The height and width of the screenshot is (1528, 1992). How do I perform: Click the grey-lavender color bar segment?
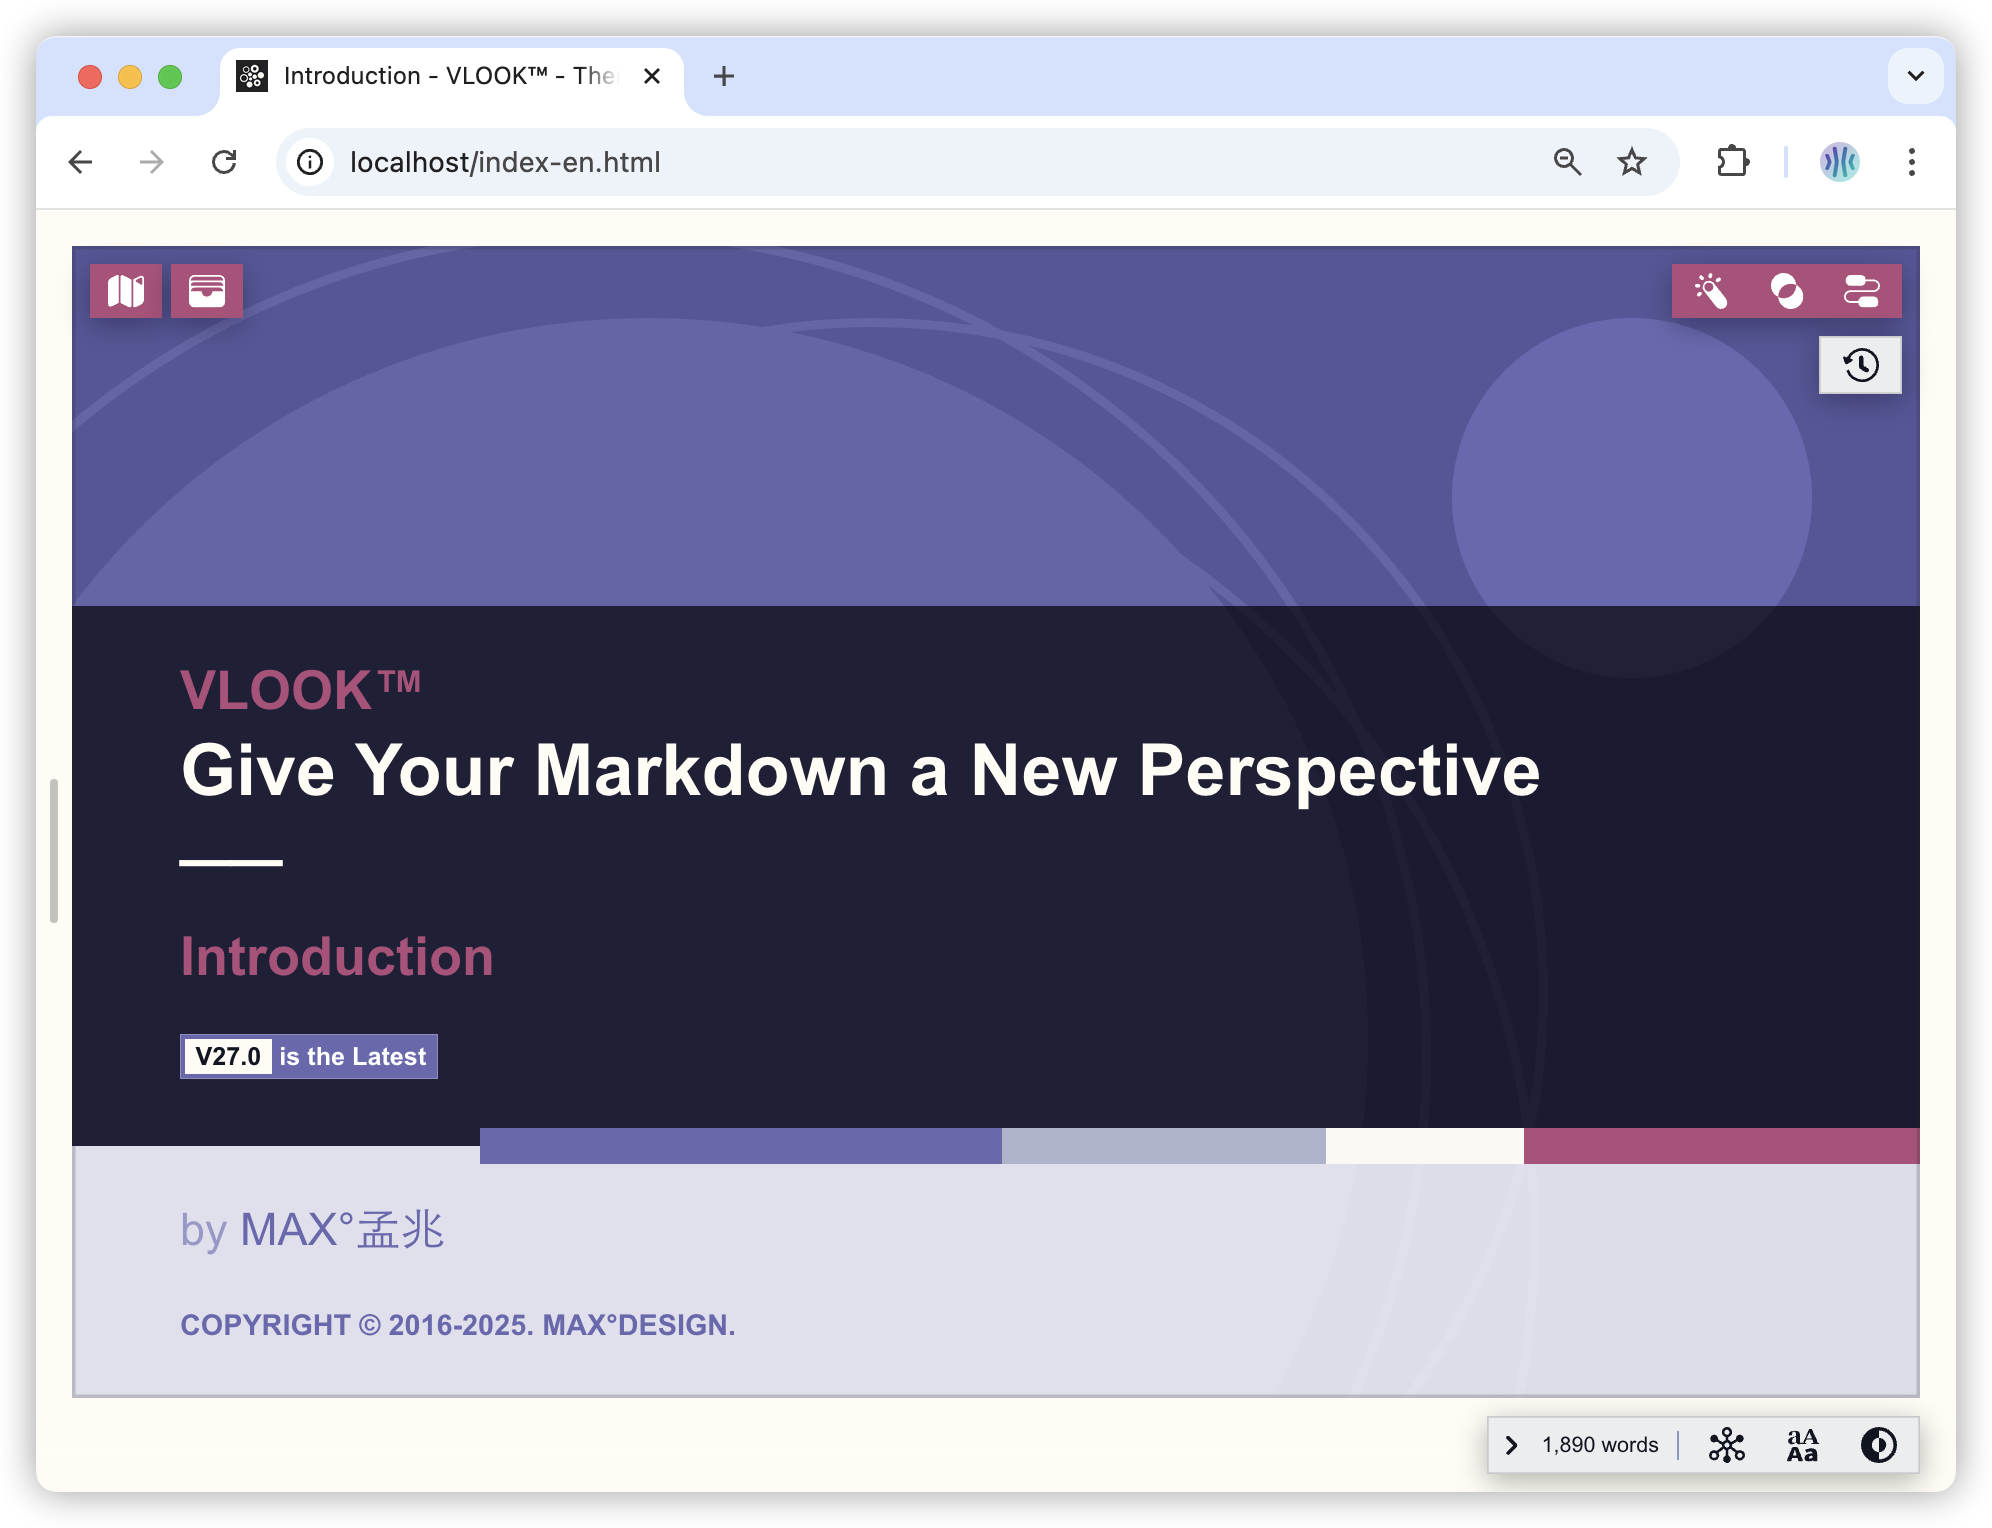point(1164,1146)
